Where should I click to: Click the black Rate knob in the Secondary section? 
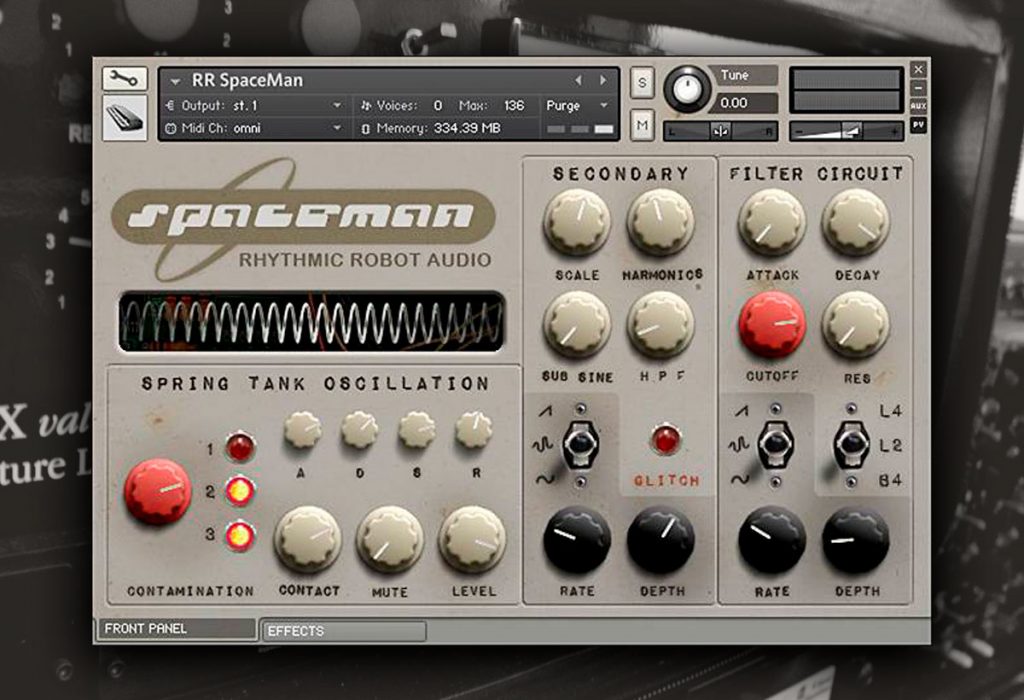(577, 539)
